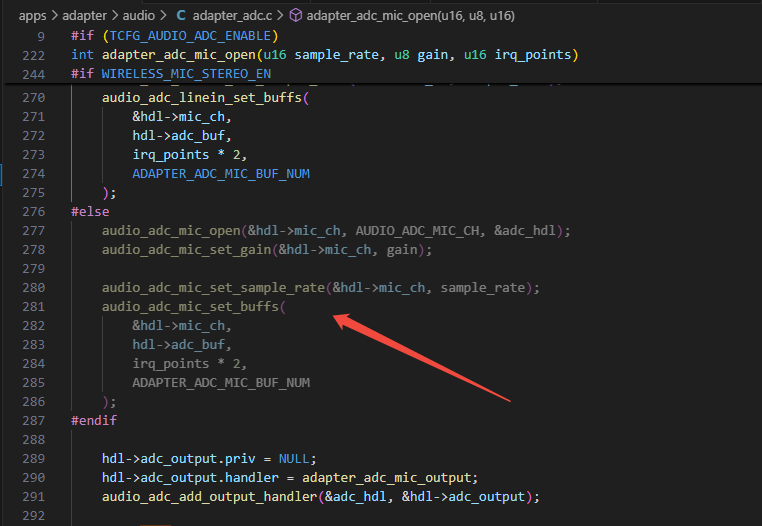Click line number 291 in gutter
Image resolution: width=762 pixels, height=526 pixels.
pyautogui.click(x=34, y=497)
